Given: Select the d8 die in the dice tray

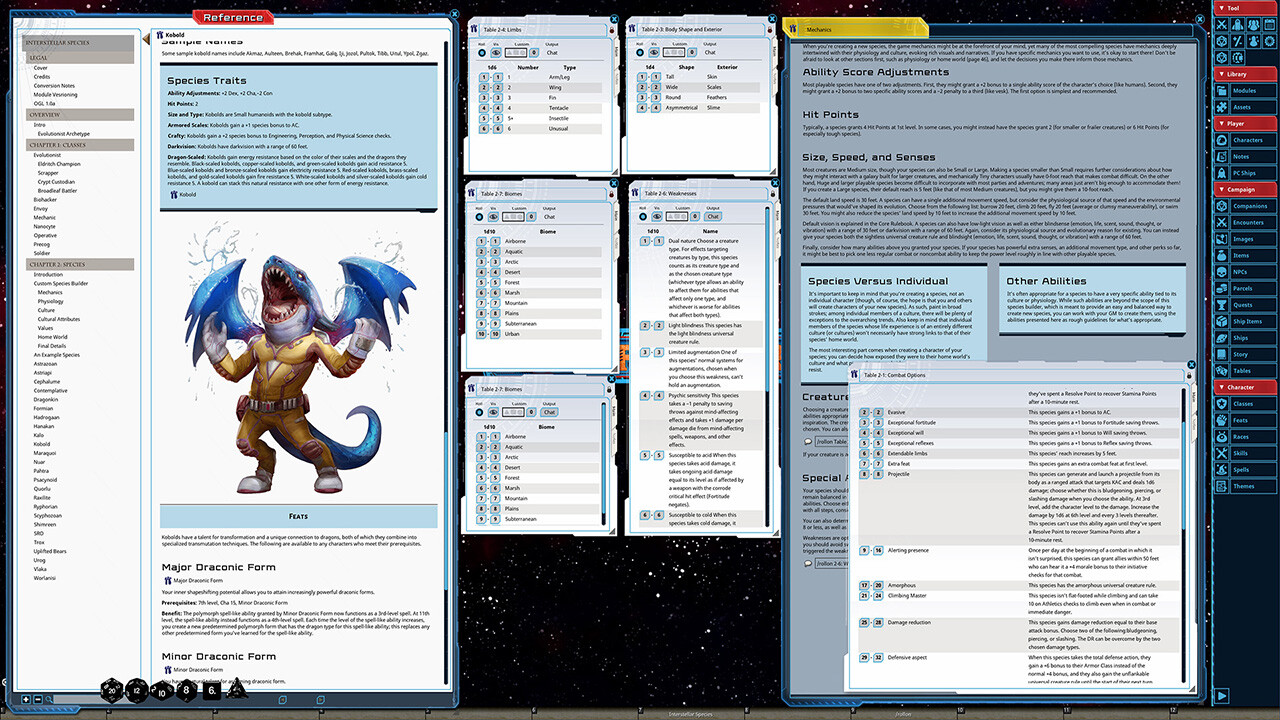Looking at the screenshot, I should pos(186,690).
